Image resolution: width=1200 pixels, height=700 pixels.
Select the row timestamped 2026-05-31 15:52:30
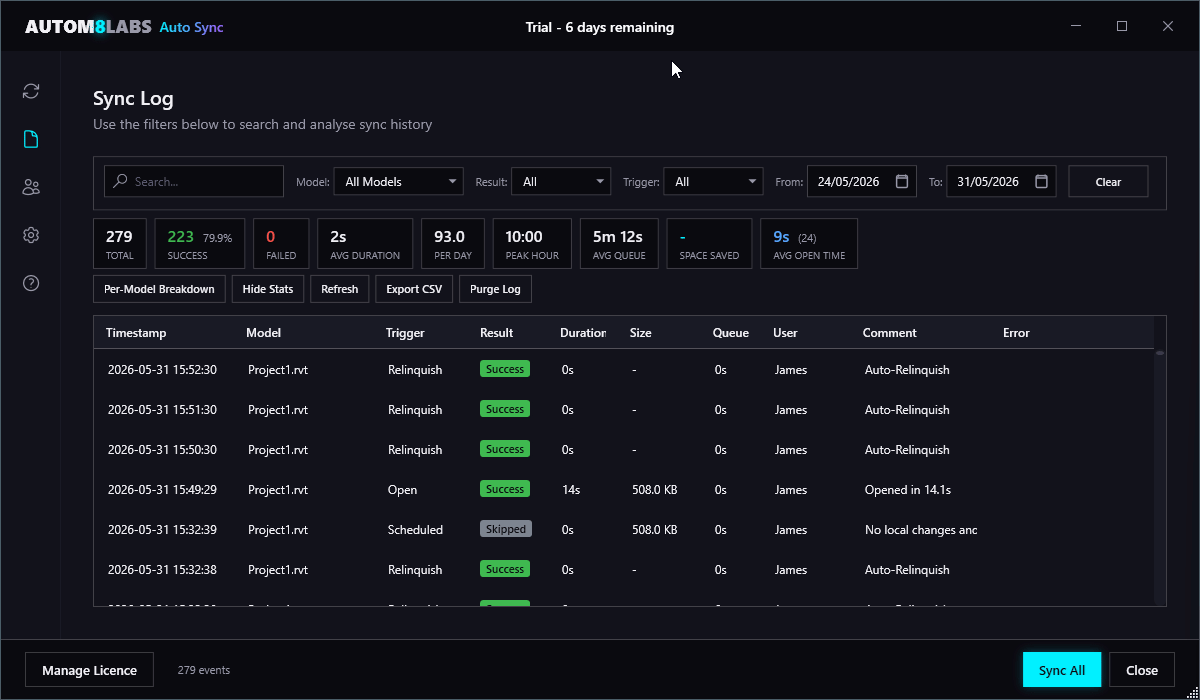[624, 369]
